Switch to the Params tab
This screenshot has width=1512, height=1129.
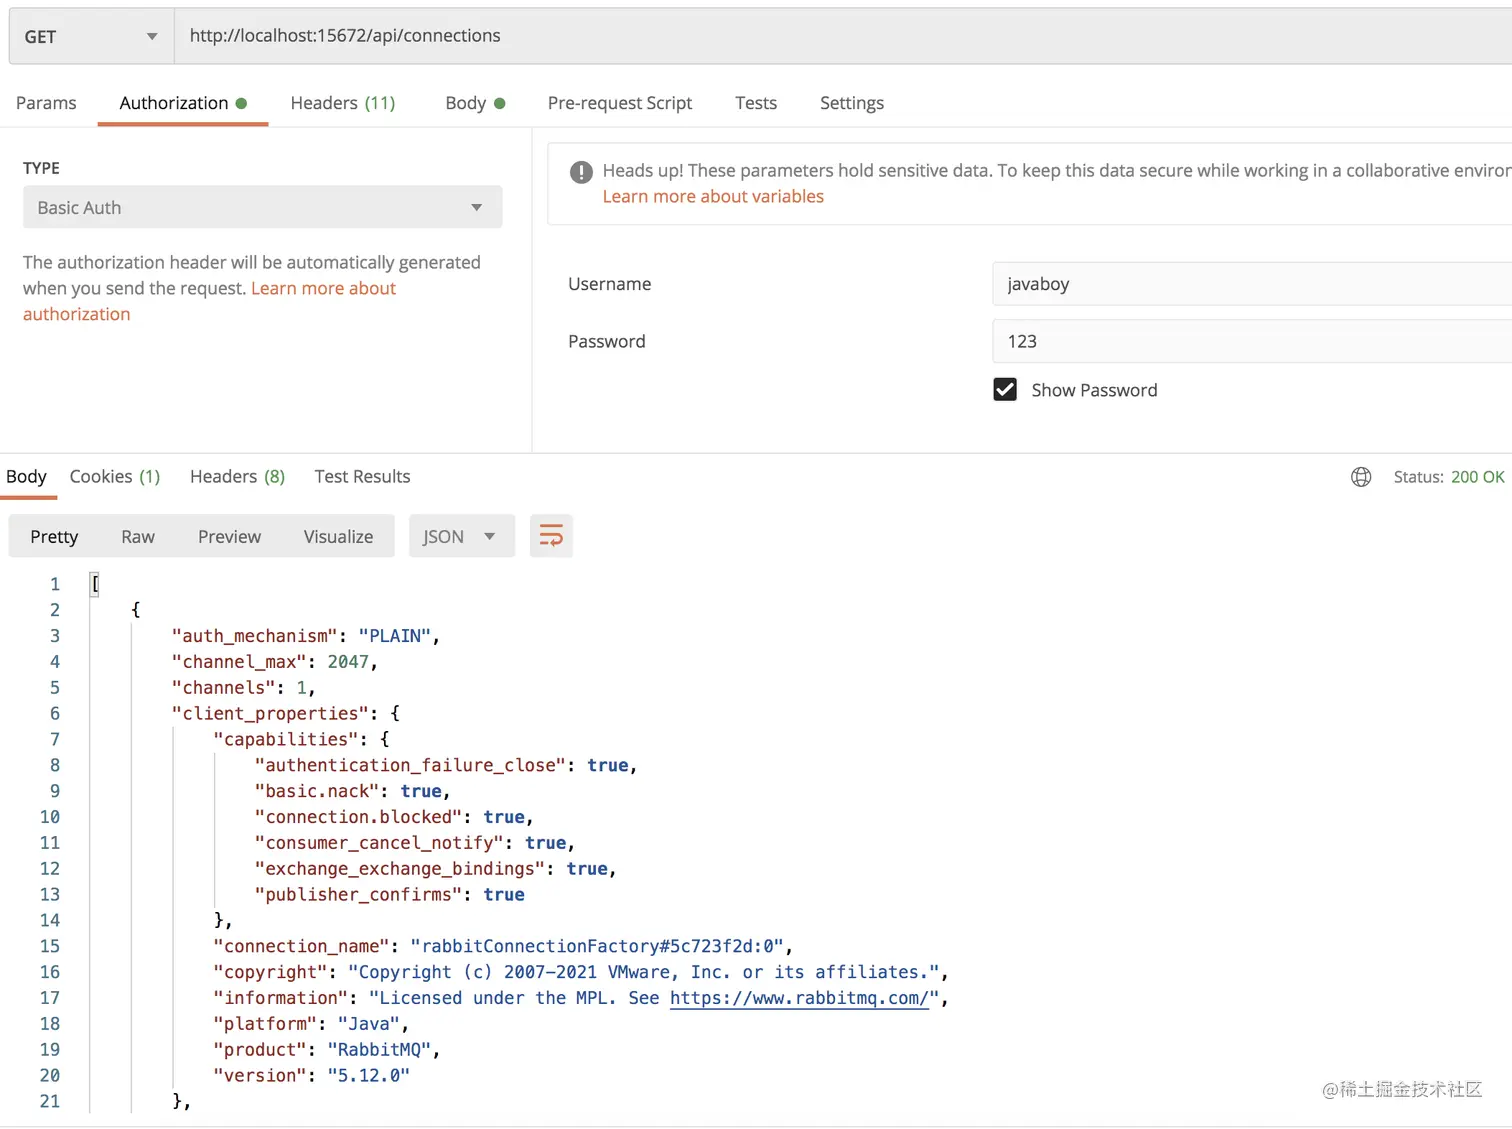[46, 103]
